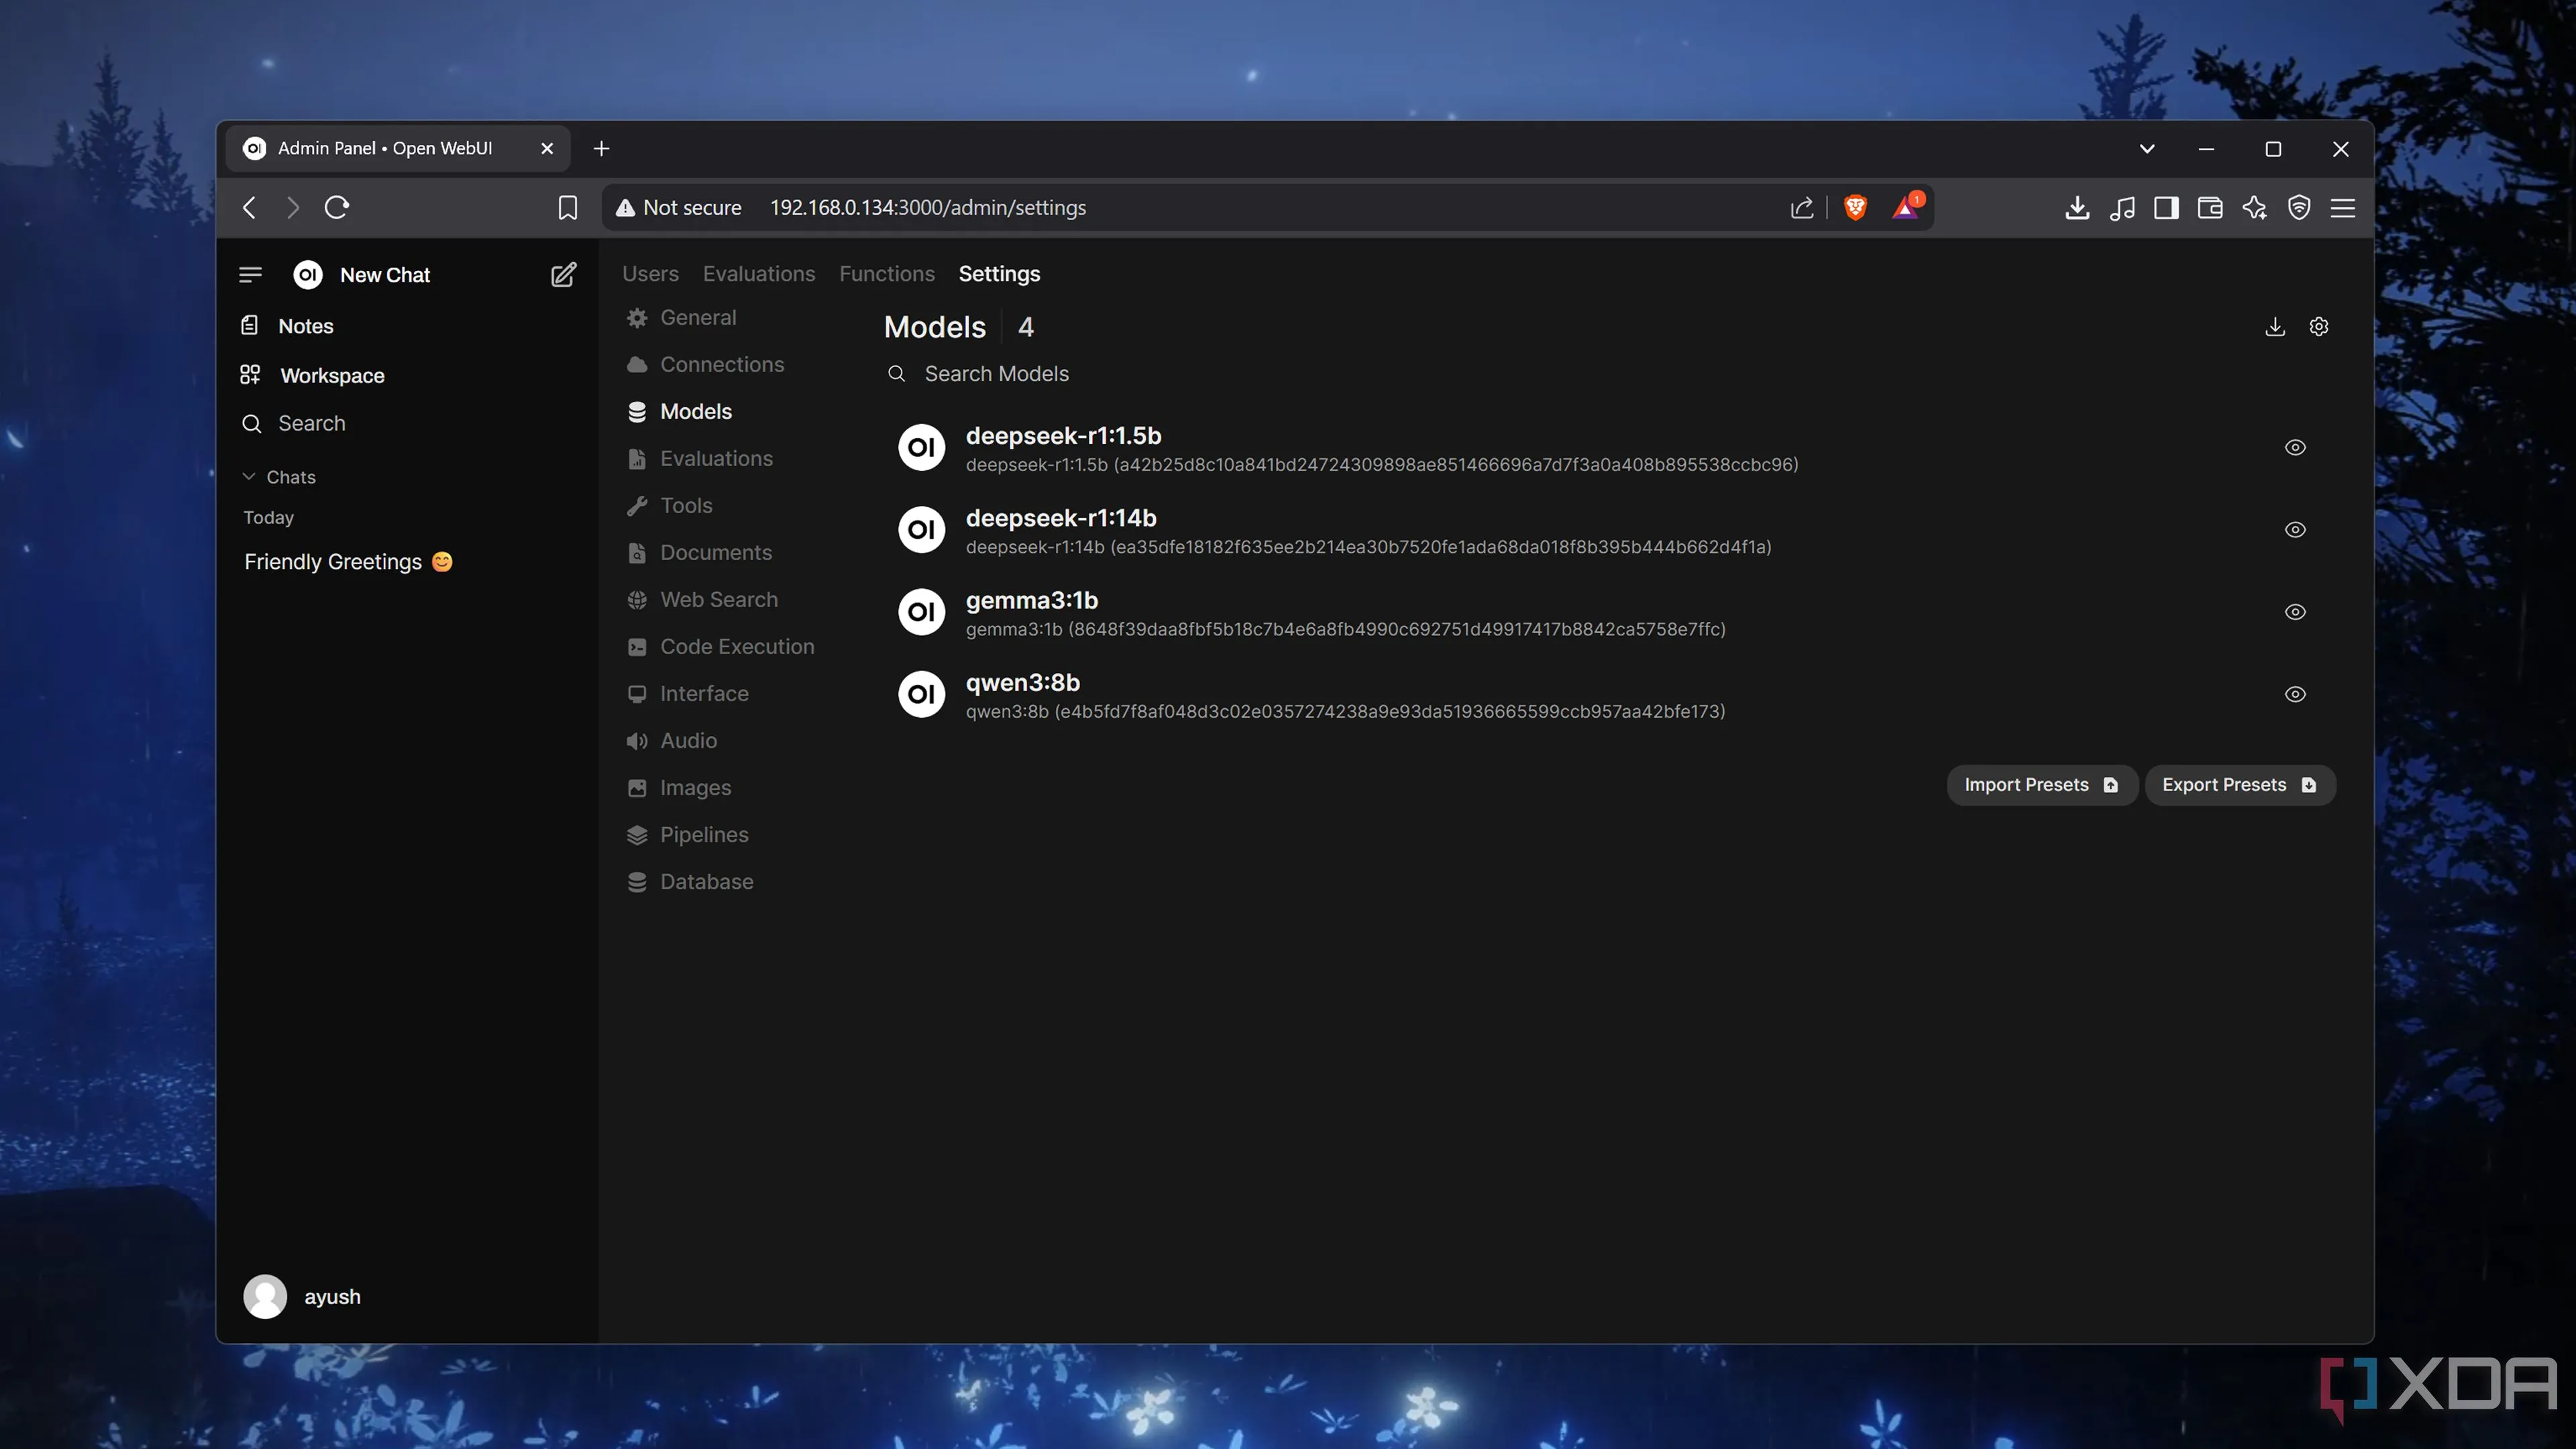This screenshot has height=1449, width=2576.
Task: Click the Brave Shields lion icon
Action: pyautogui.click(x=1855, y=208)
